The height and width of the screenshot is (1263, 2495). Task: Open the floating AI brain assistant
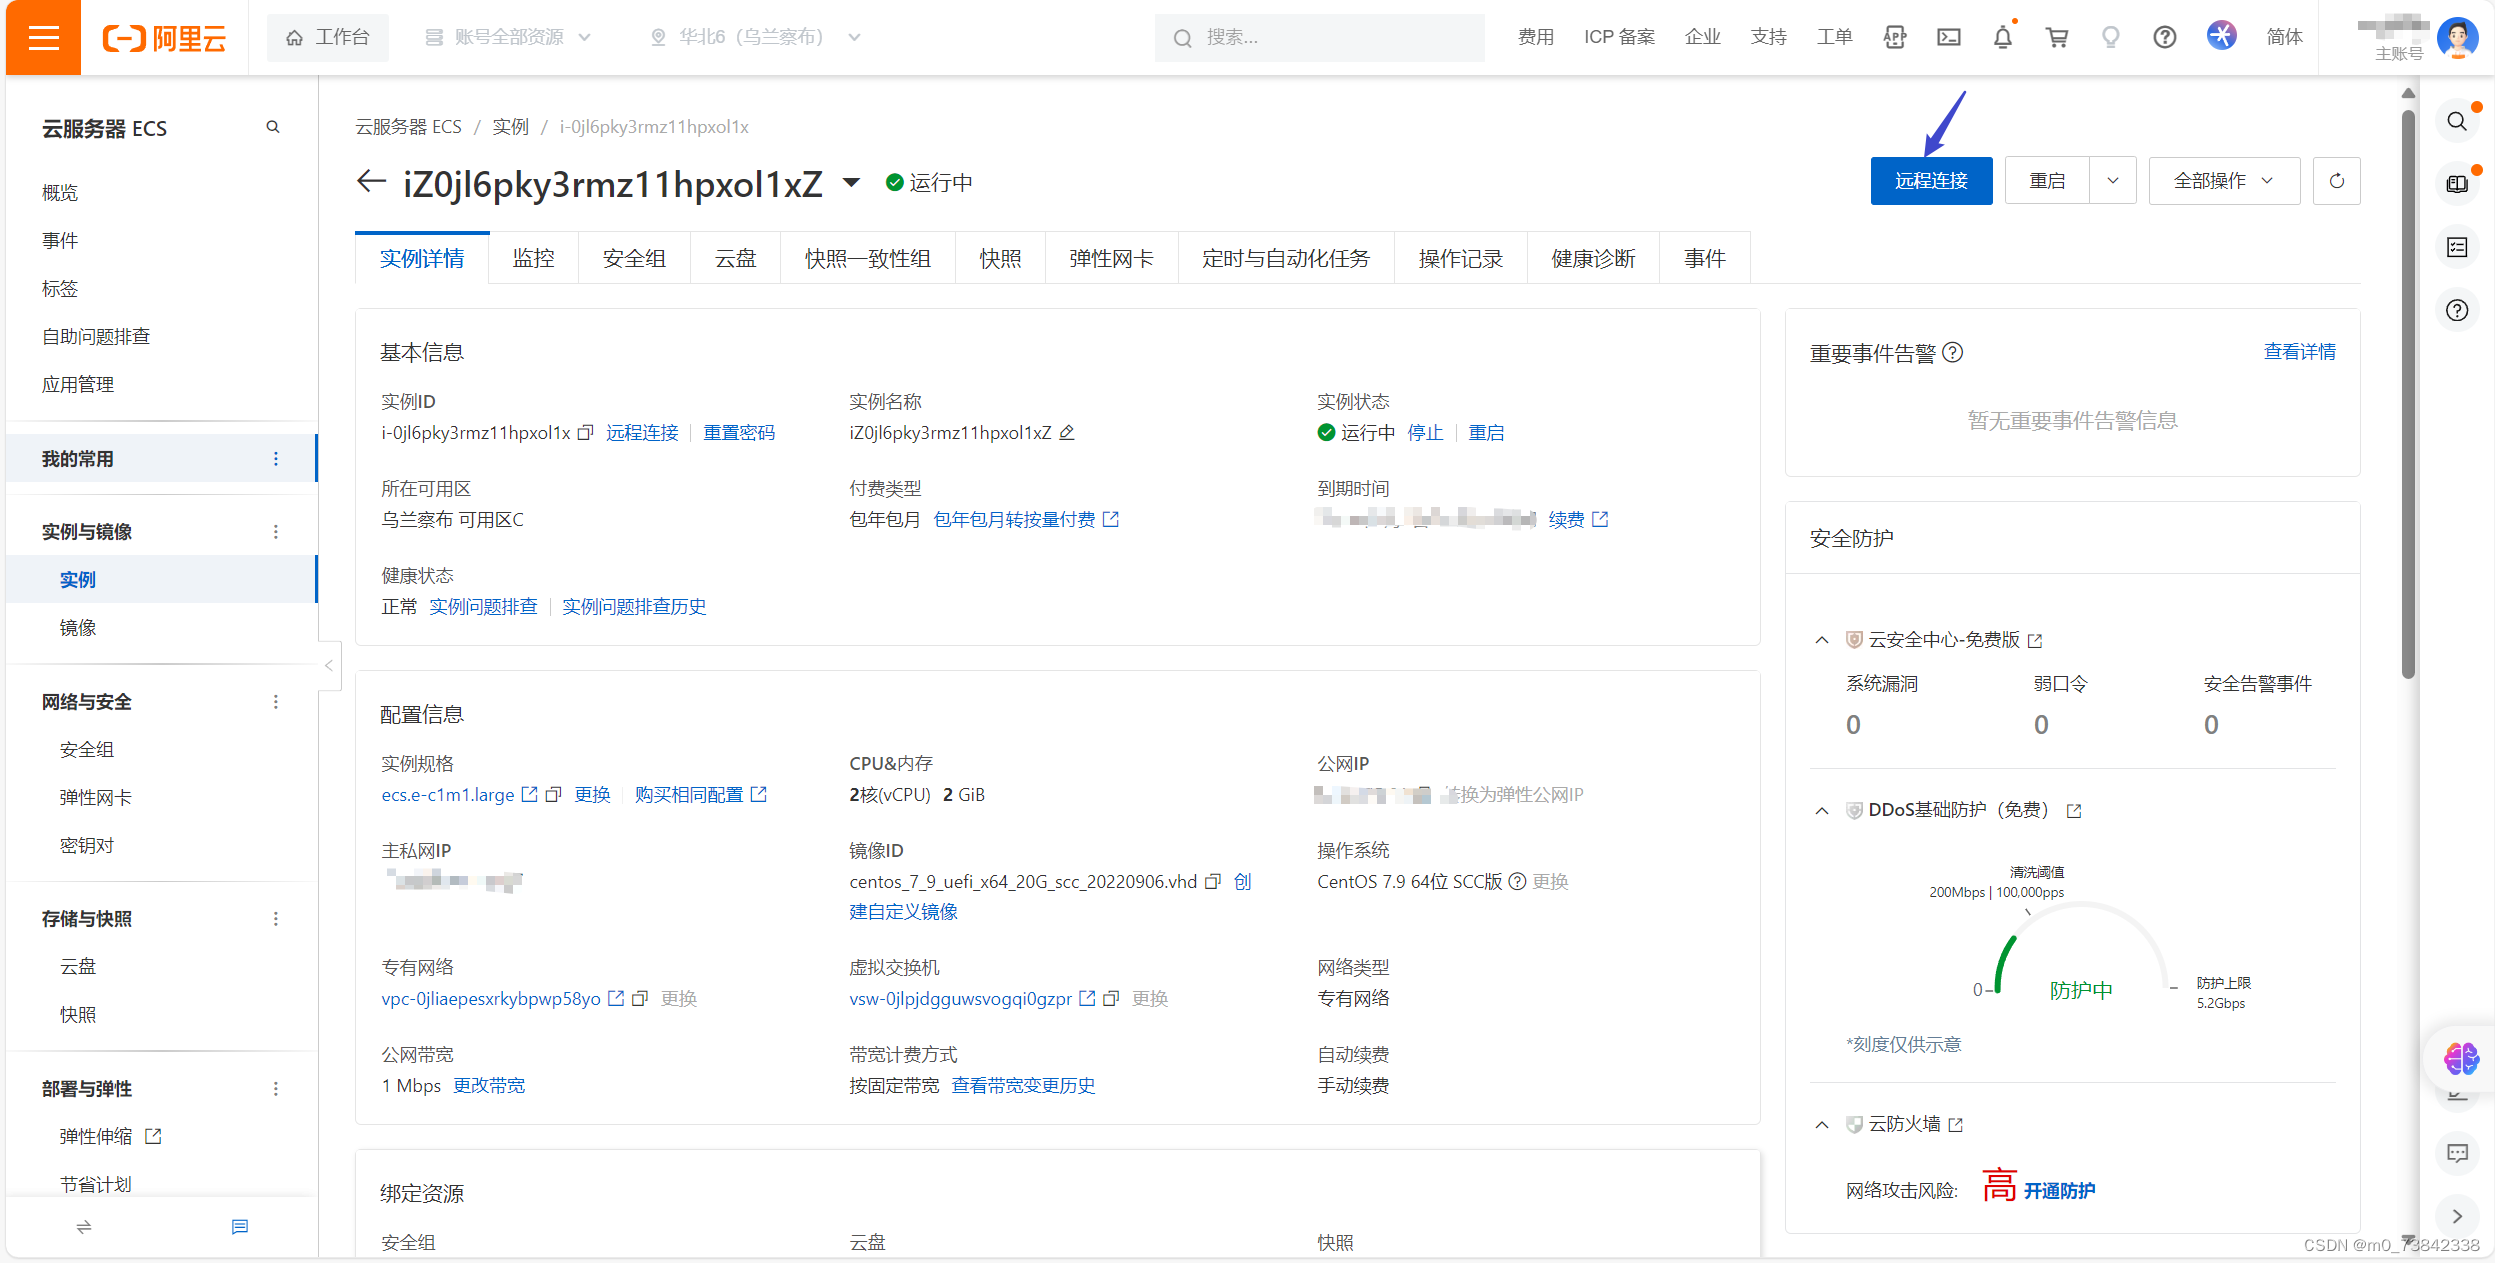[x=2461, y=1059]
